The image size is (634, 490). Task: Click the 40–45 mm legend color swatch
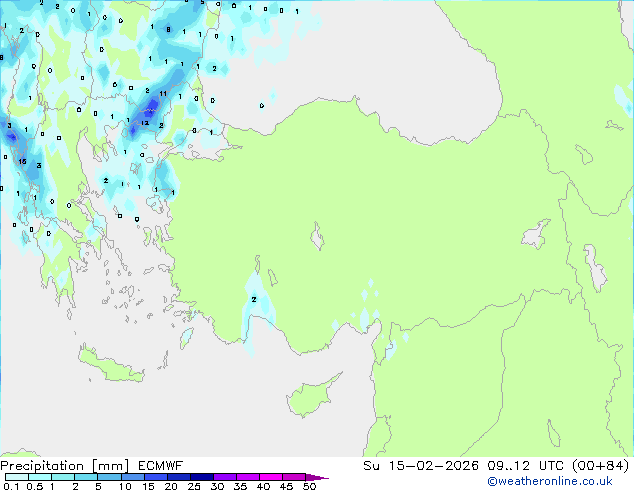(271, 477)
